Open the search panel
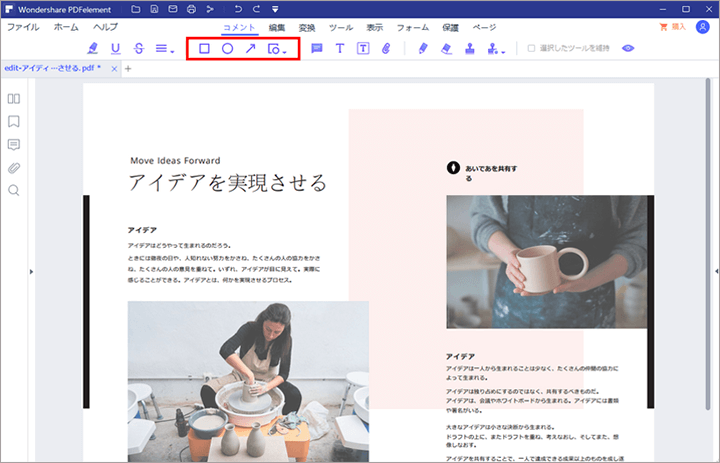Image resolution: width=720 pixels, height=463 pixels. [x=14, y=190]
